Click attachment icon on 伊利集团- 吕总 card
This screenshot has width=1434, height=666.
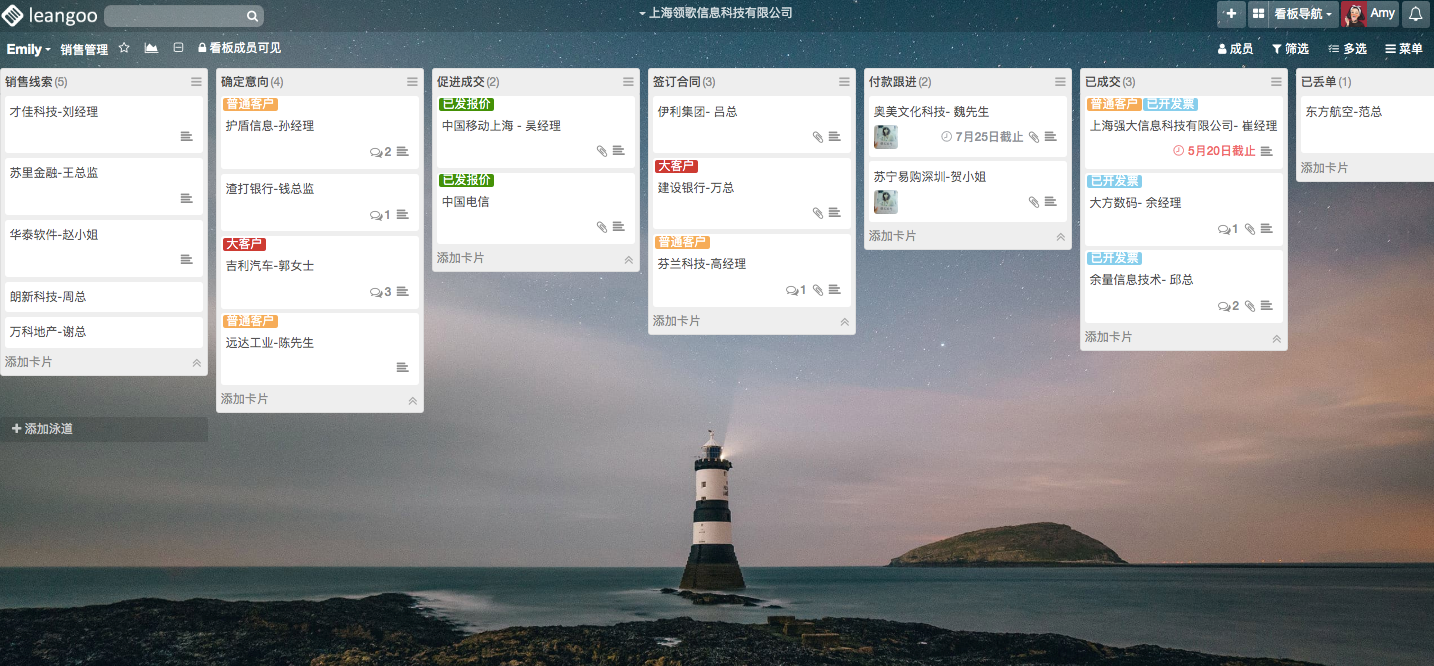(817, 137)
